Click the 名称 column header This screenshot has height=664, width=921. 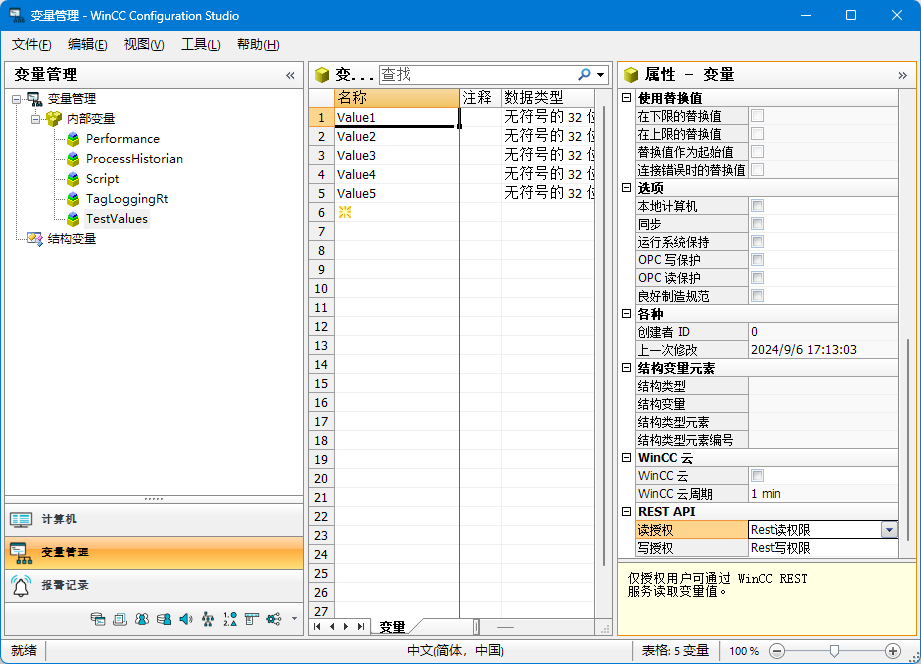pyautogui.click(x=396, y=98)
